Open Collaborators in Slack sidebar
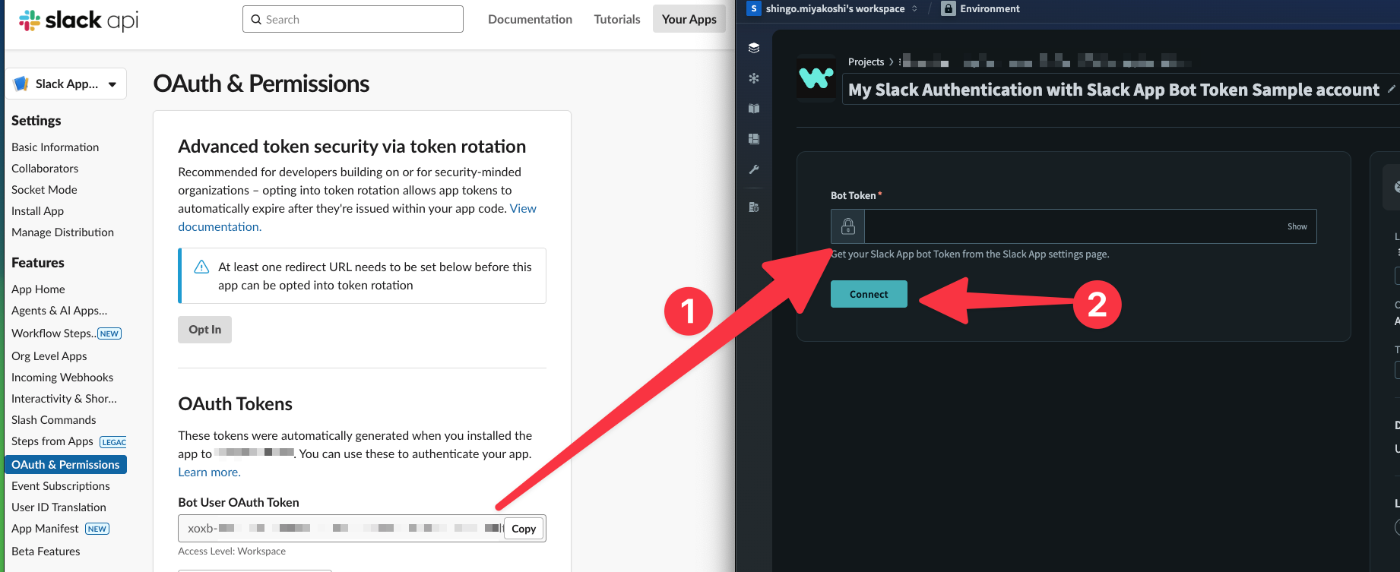 point(45,168)
